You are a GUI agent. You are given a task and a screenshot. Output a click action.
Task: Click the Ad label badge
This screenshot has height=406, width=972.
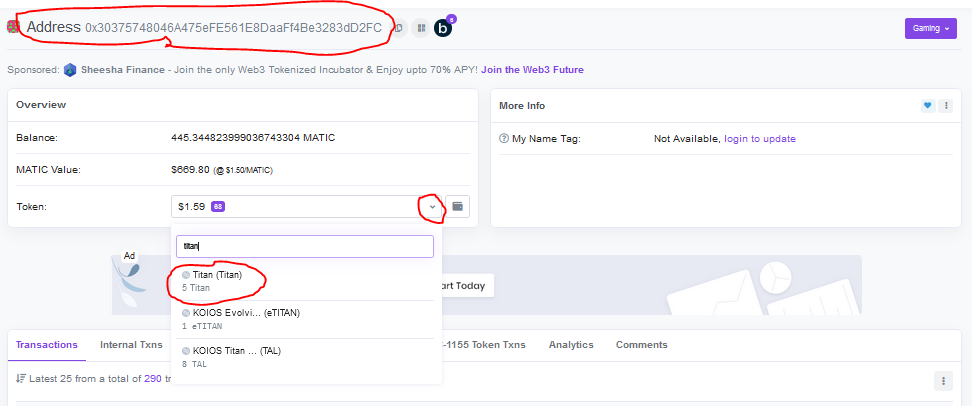click(x=129, y=255)
